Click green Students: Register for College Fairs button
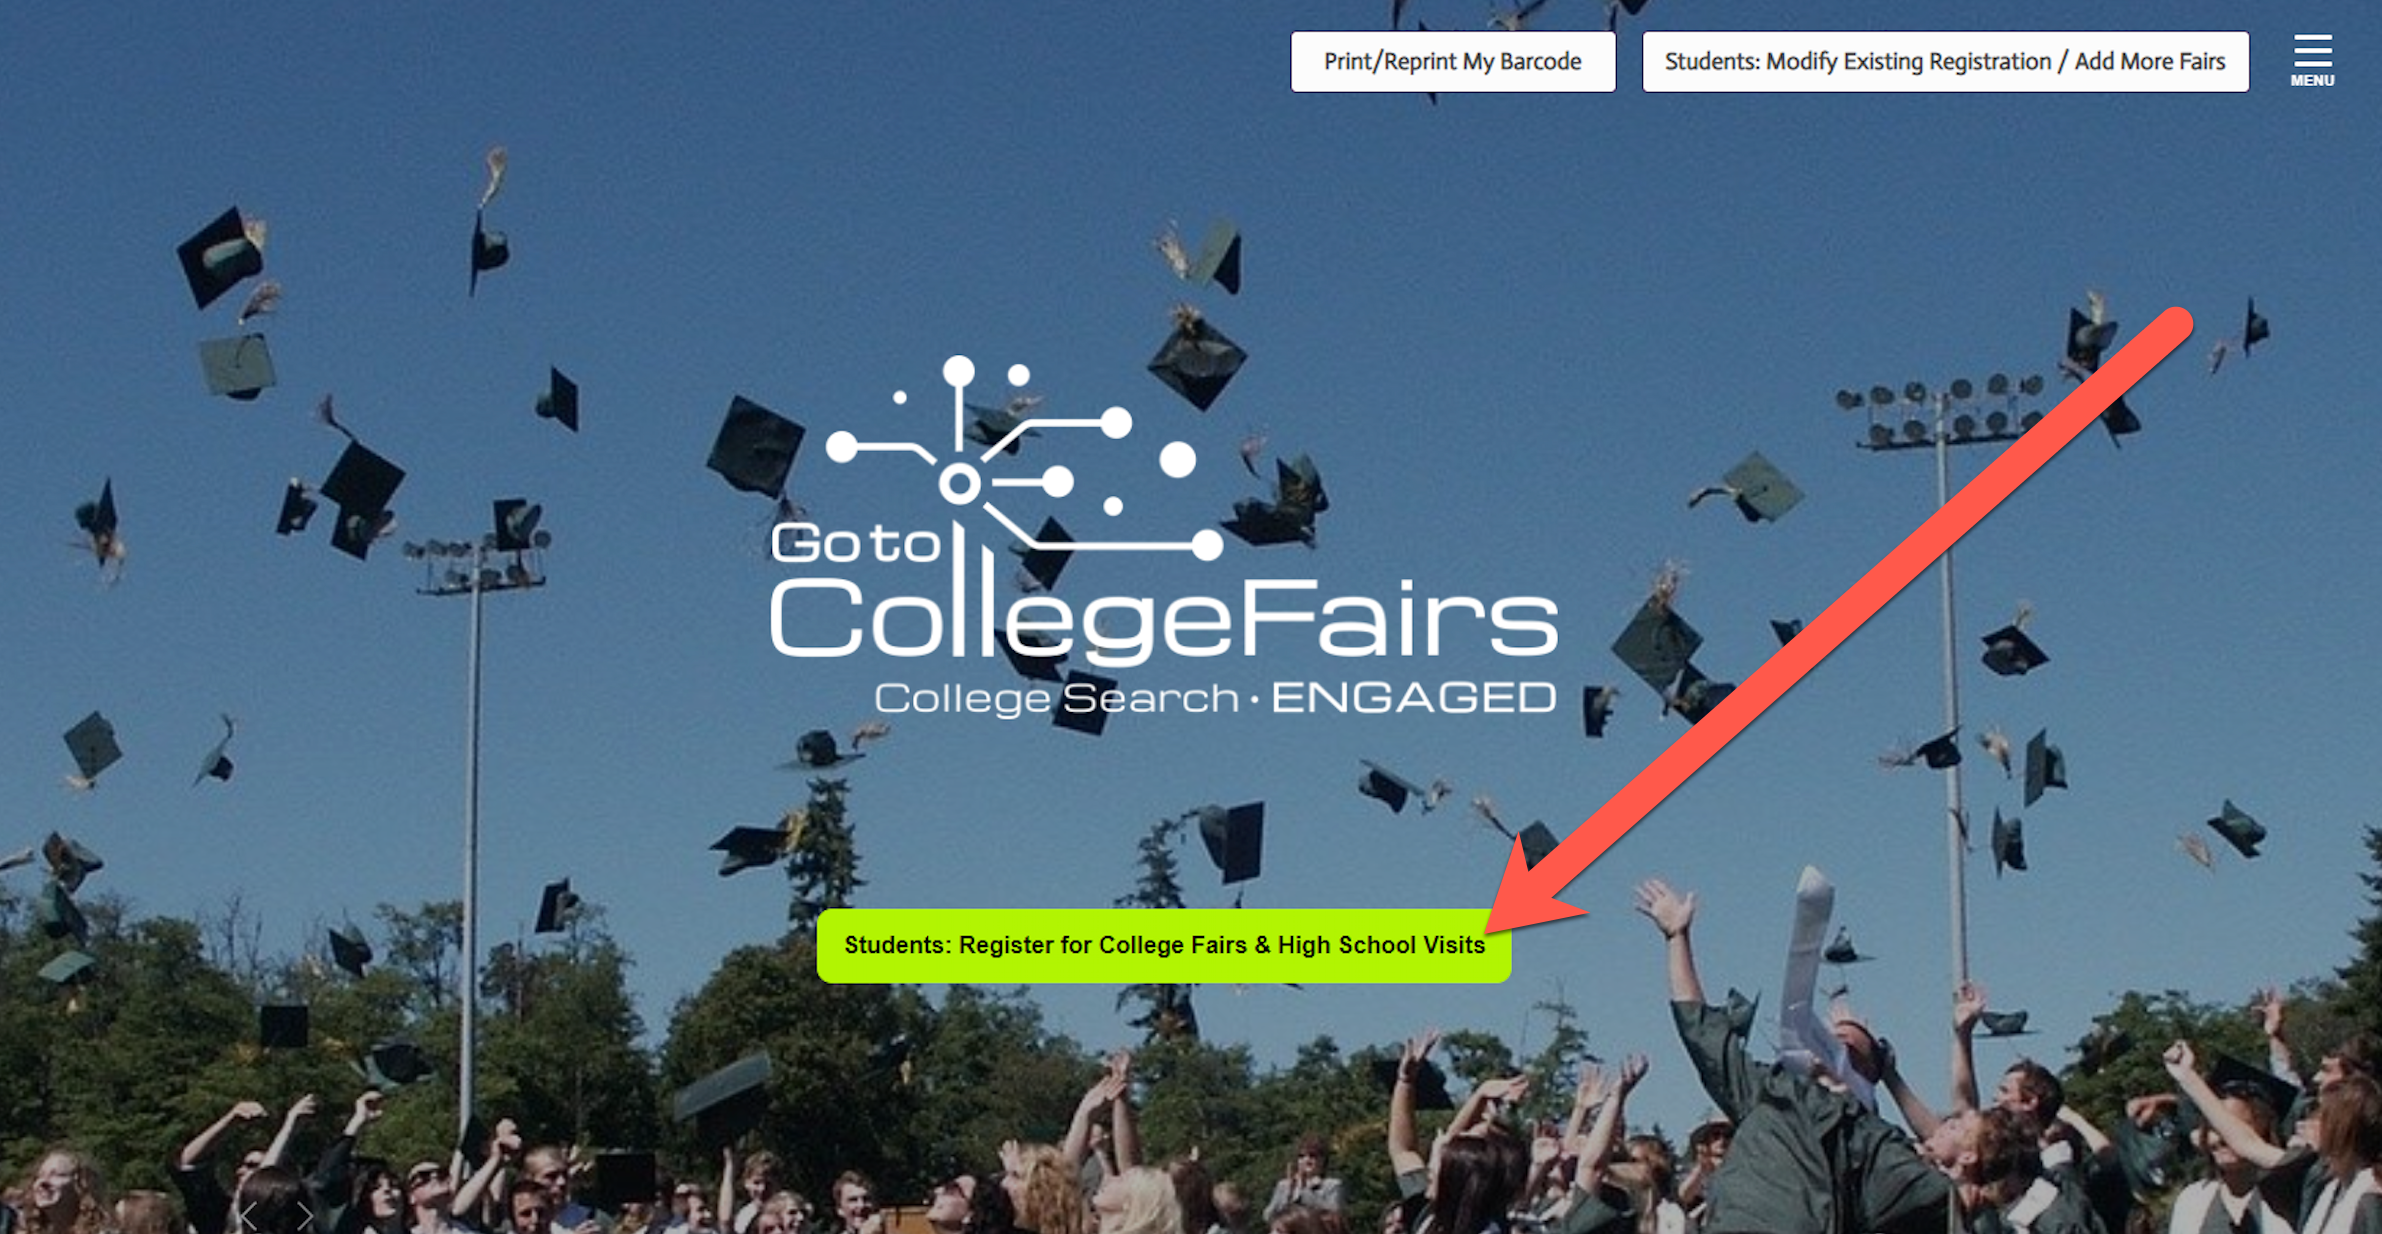Image resolution: width=2382 pixels, height=1234 pixels. coord(1164,945)
